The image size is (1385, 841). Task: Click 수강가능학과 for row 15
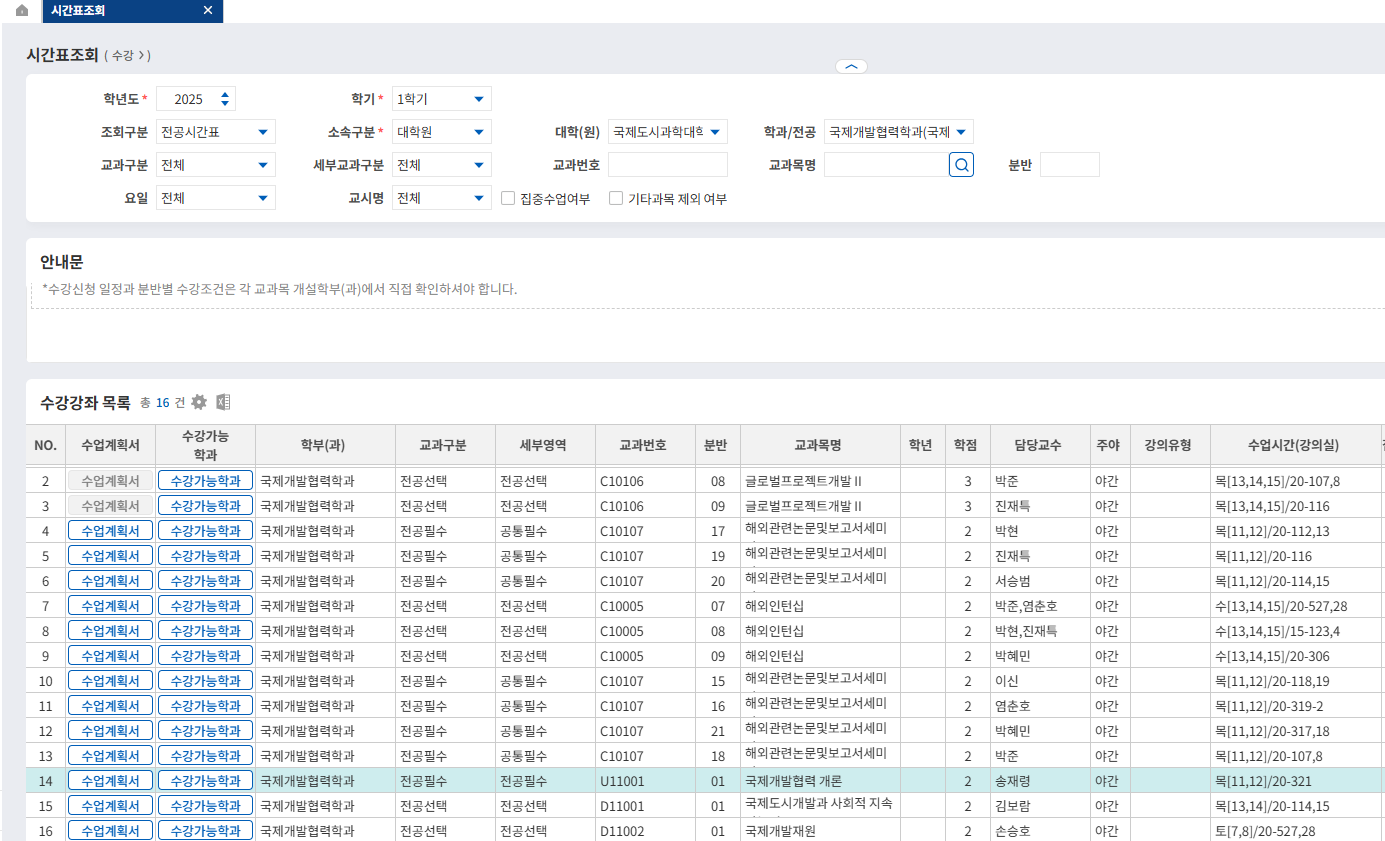tap(205, 806)
